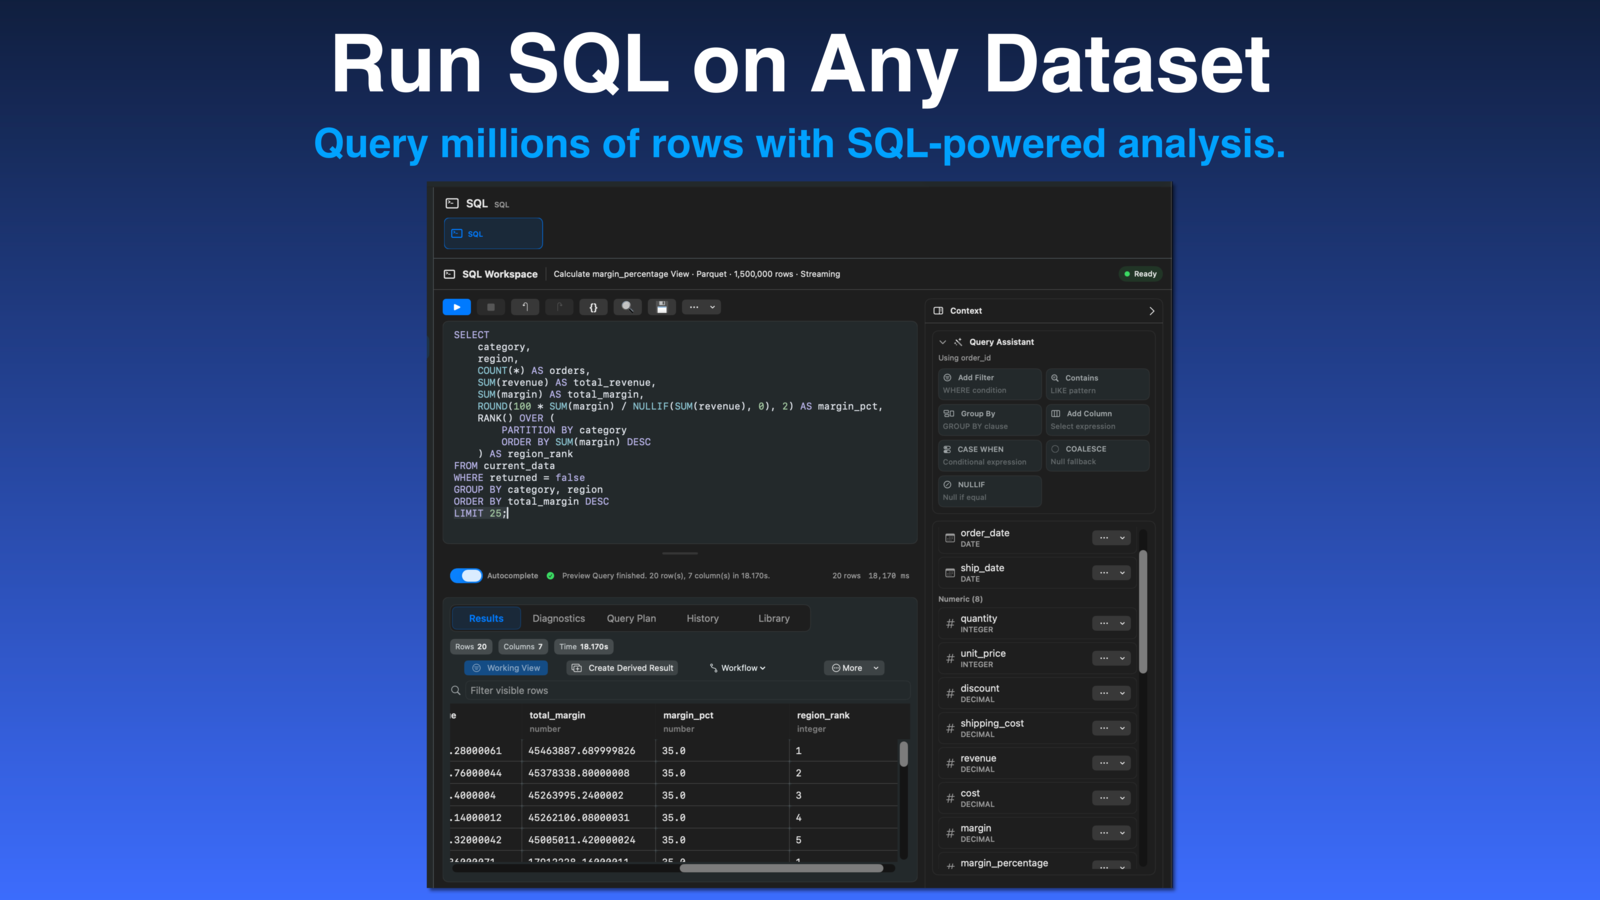Viewport: 1600px width, 900px height.
Task: Open revenue column options dropdown
Action: (1111, 763)
